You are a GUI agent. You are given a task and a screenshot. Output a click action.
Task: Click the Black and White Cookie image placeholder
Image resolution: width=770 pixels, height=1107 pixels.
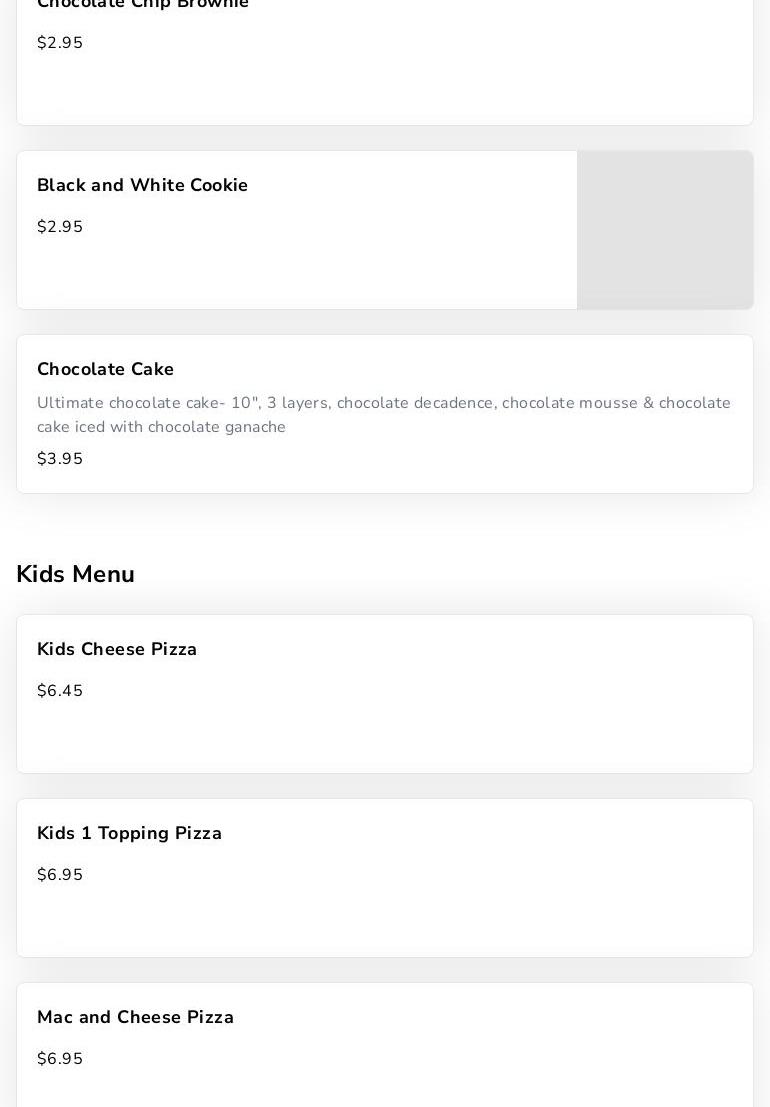[x=665, y=230]
